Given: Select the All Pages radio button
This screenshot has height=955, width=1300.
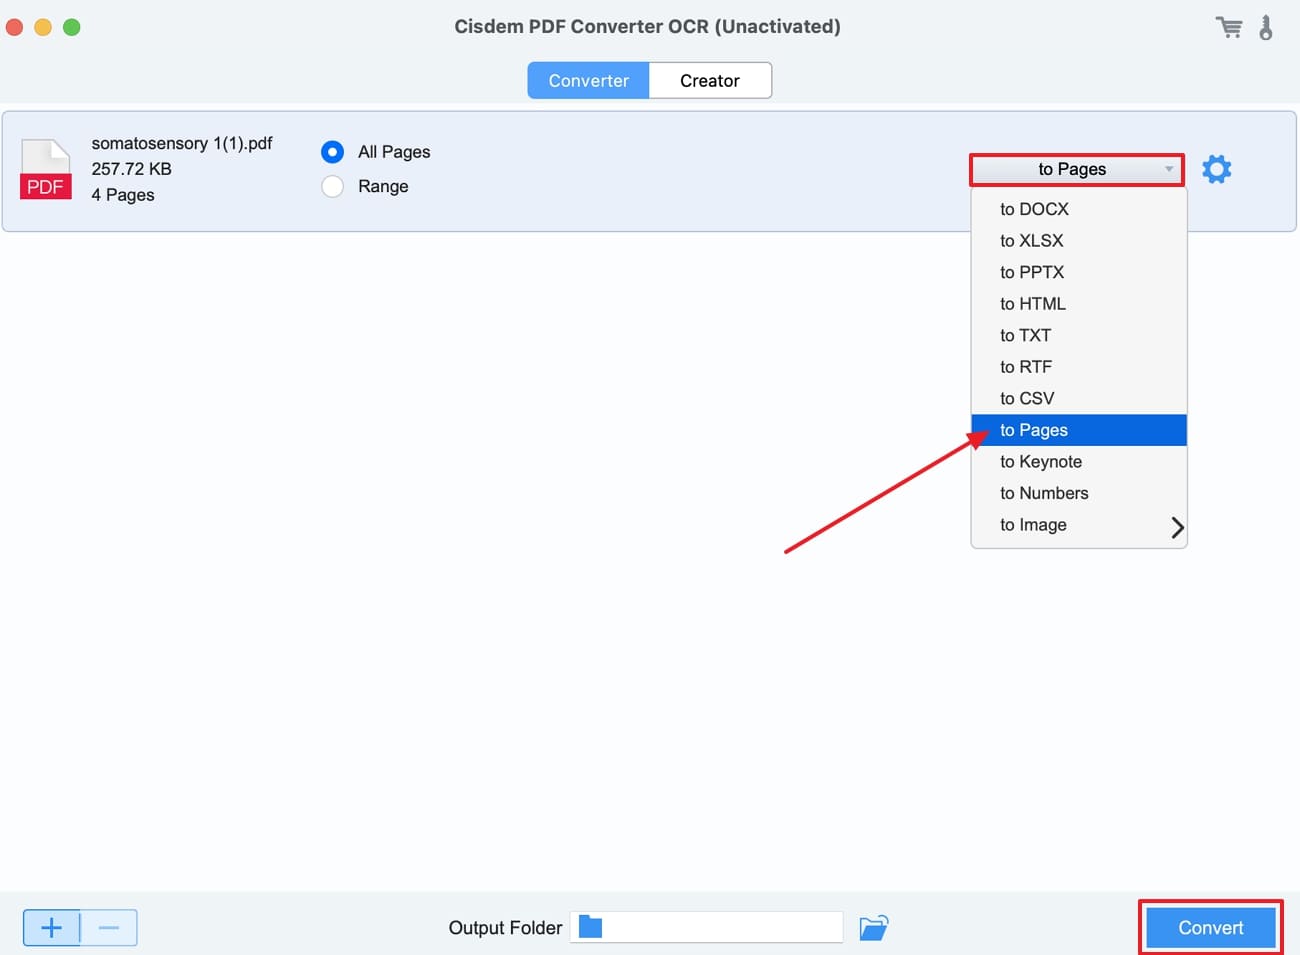Looking at the screenshot, I should tap(333, 152).
